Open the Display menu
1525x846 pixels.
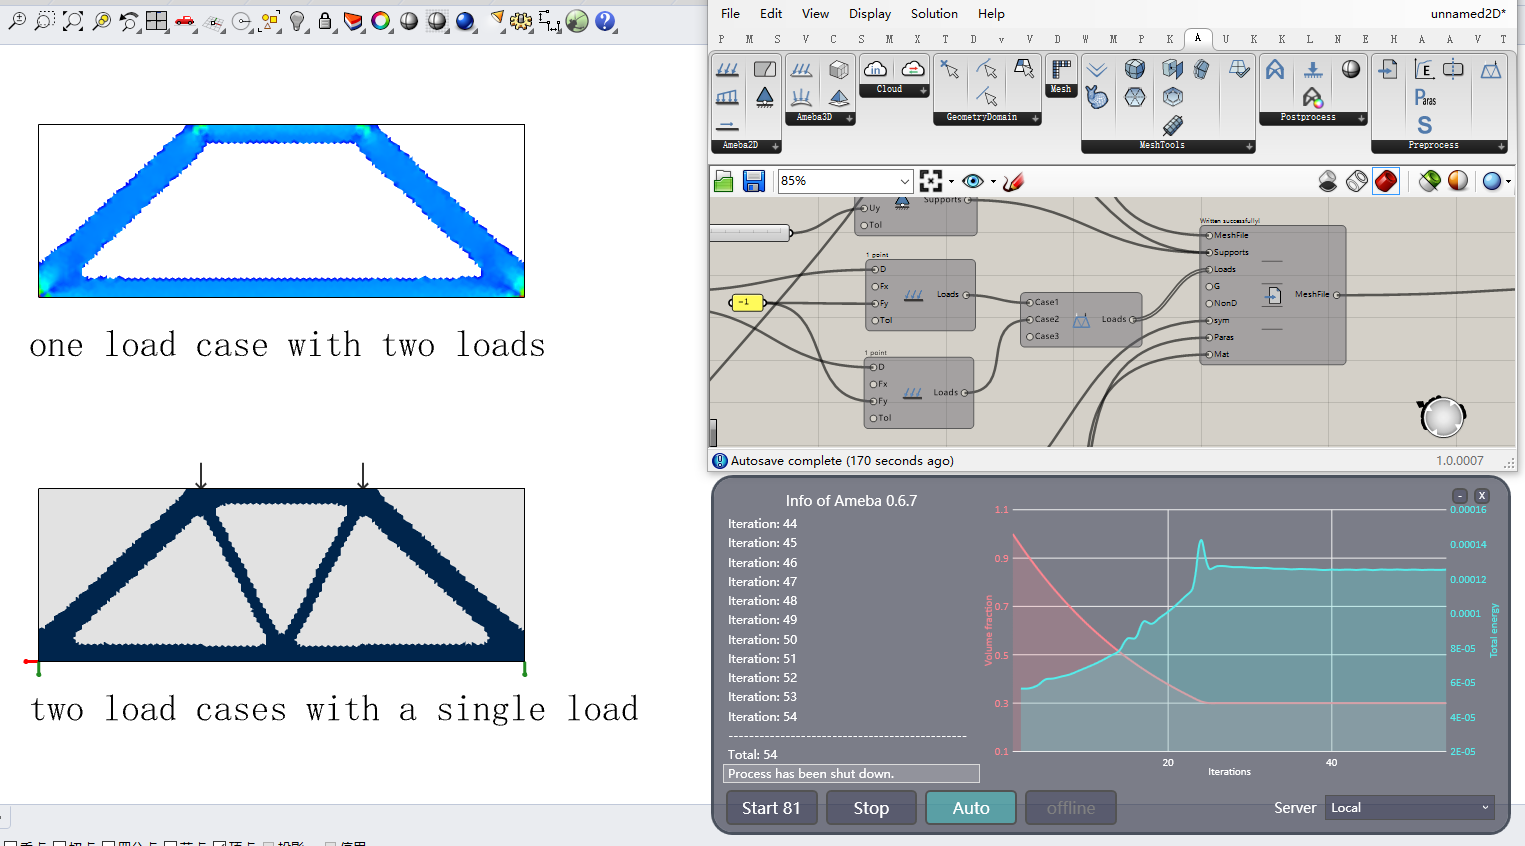pos(870,14)
